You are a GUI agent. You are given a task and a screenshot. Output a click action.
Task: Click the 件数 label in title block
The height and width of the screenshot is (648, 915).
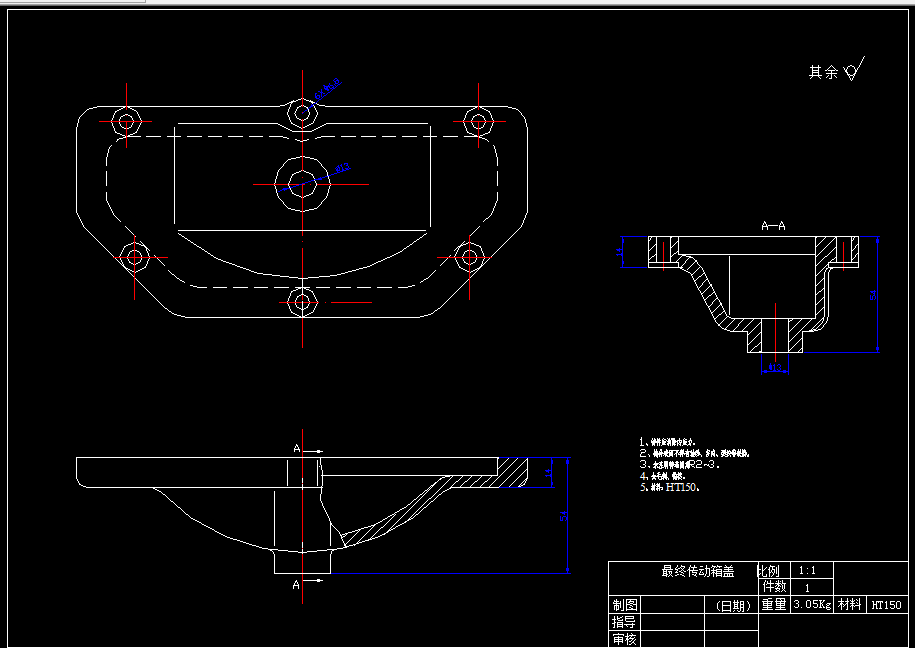(x=774, y=586)
